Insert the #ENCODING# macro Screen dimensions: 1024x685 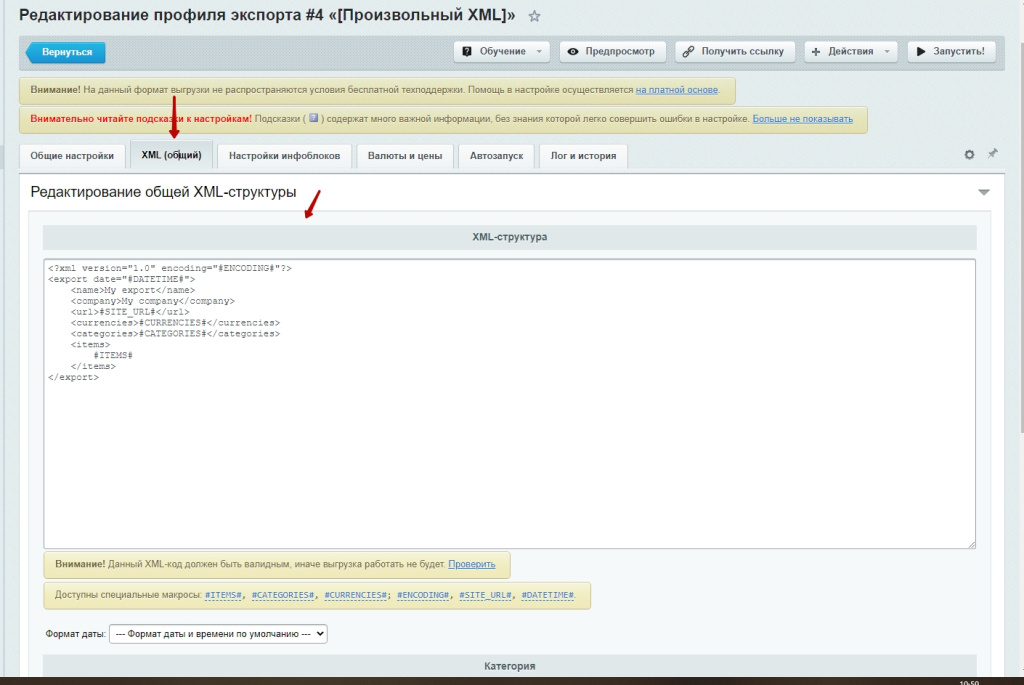423,595
